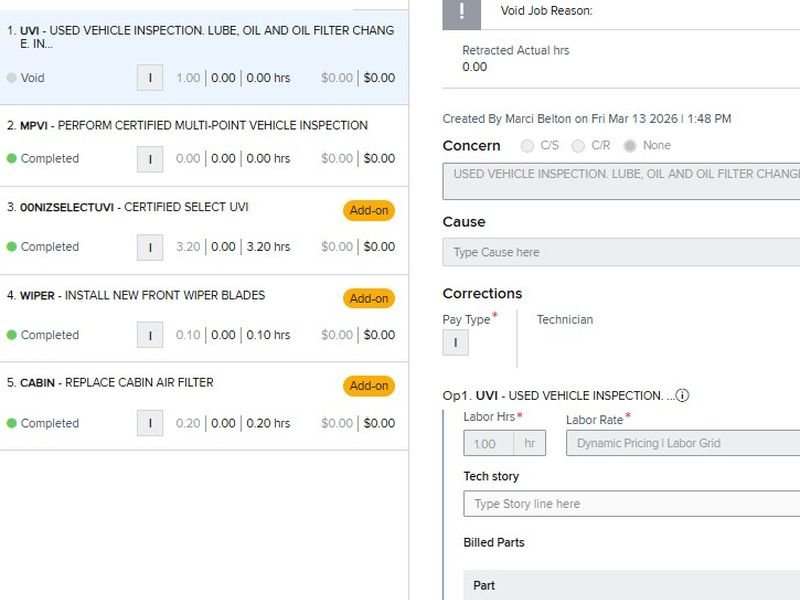Select the C/R concern radio button
This screenshot has height=600, width=800.
click(578, 146)
